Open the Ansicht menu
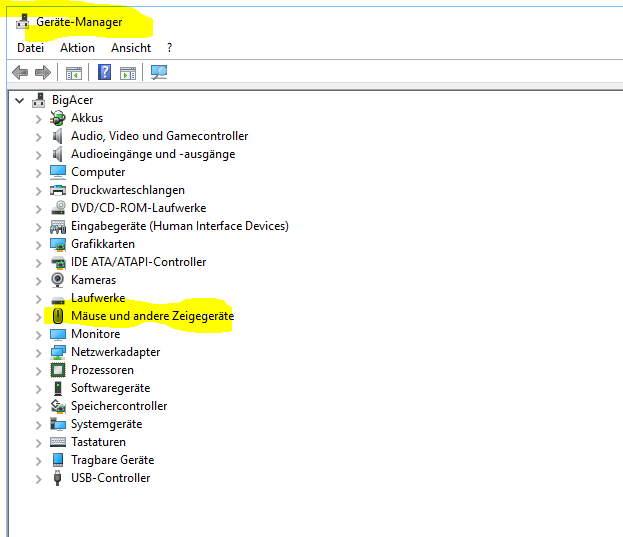The width and height of the screenshot is (623, 537). 131,48
